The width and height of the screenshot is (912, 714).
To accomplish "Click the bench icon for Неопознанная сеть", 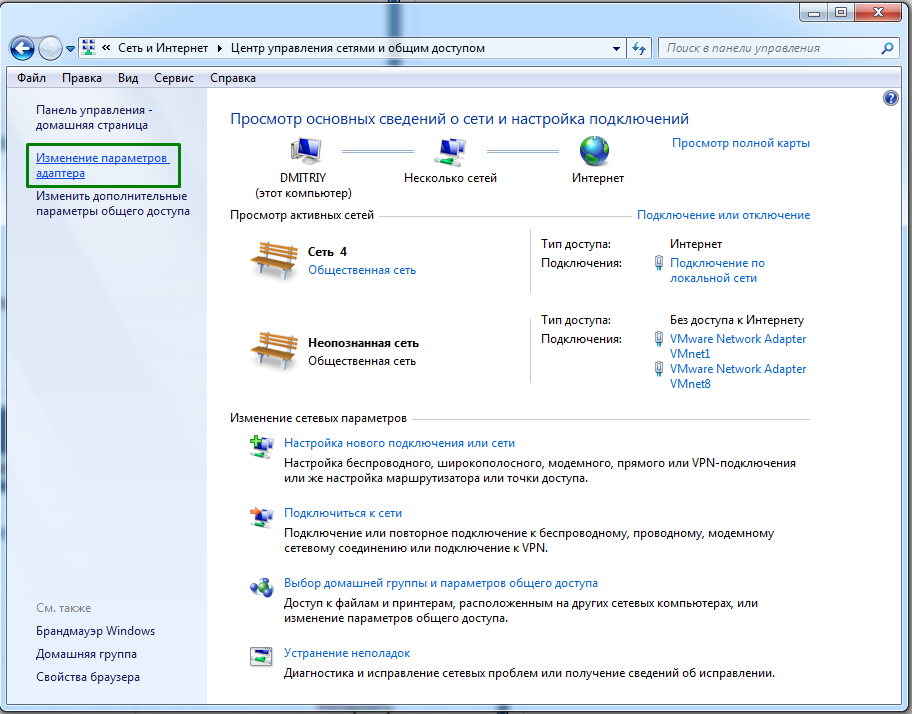I will point(273,350).
